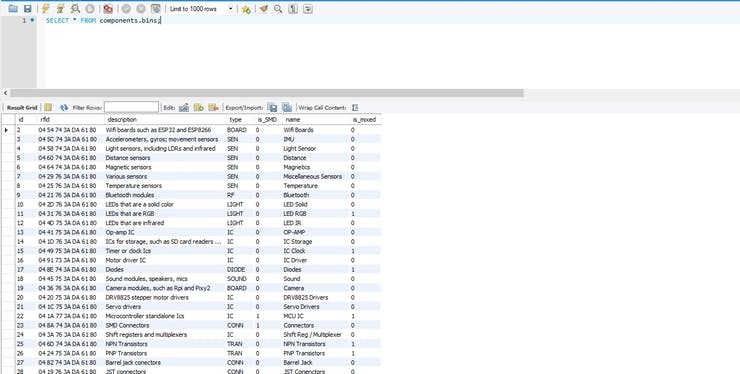Viewport: 740px width, 374px height.
Task: Rollback the current transaction
Action: click(141, 8)
